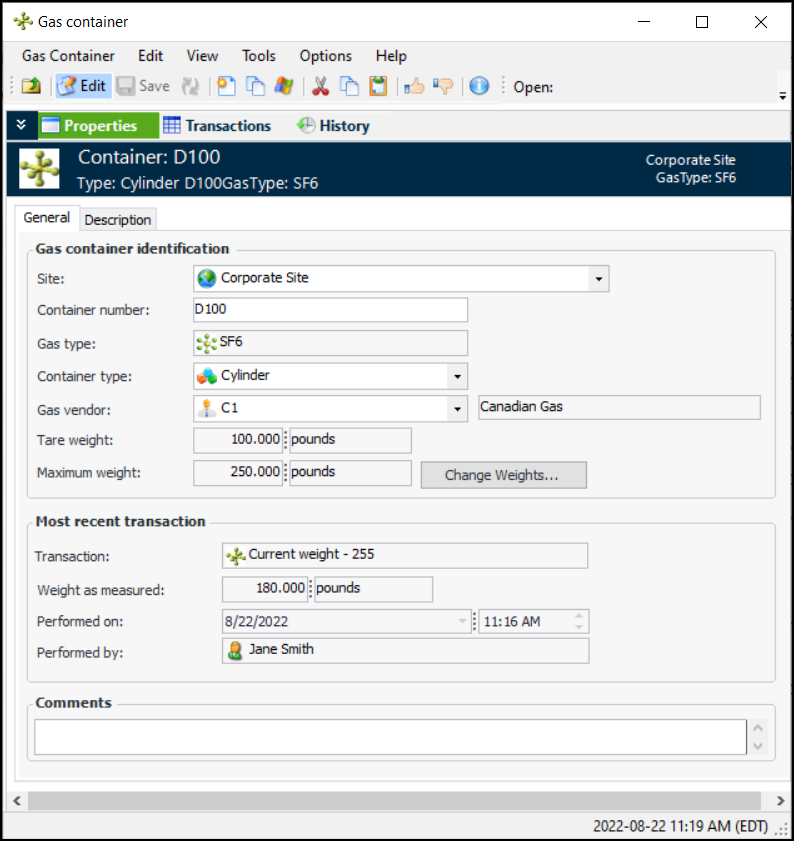Switch to the Transactions tab
The width and height of the screenshot is (794, 841).
(217, 126)
